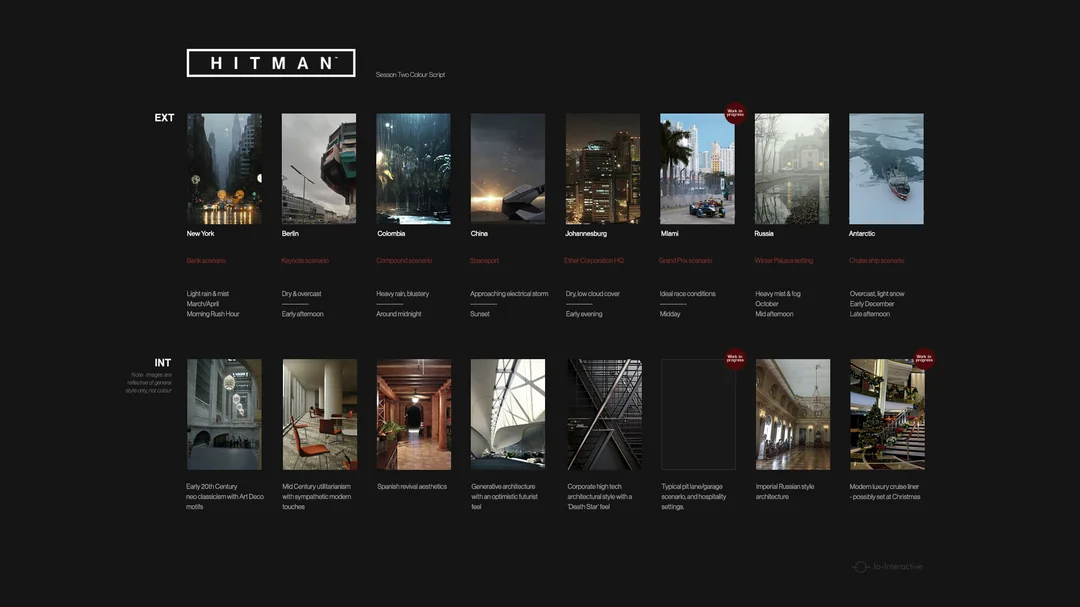Select the Colombia rainy night thumbnail

413,169
